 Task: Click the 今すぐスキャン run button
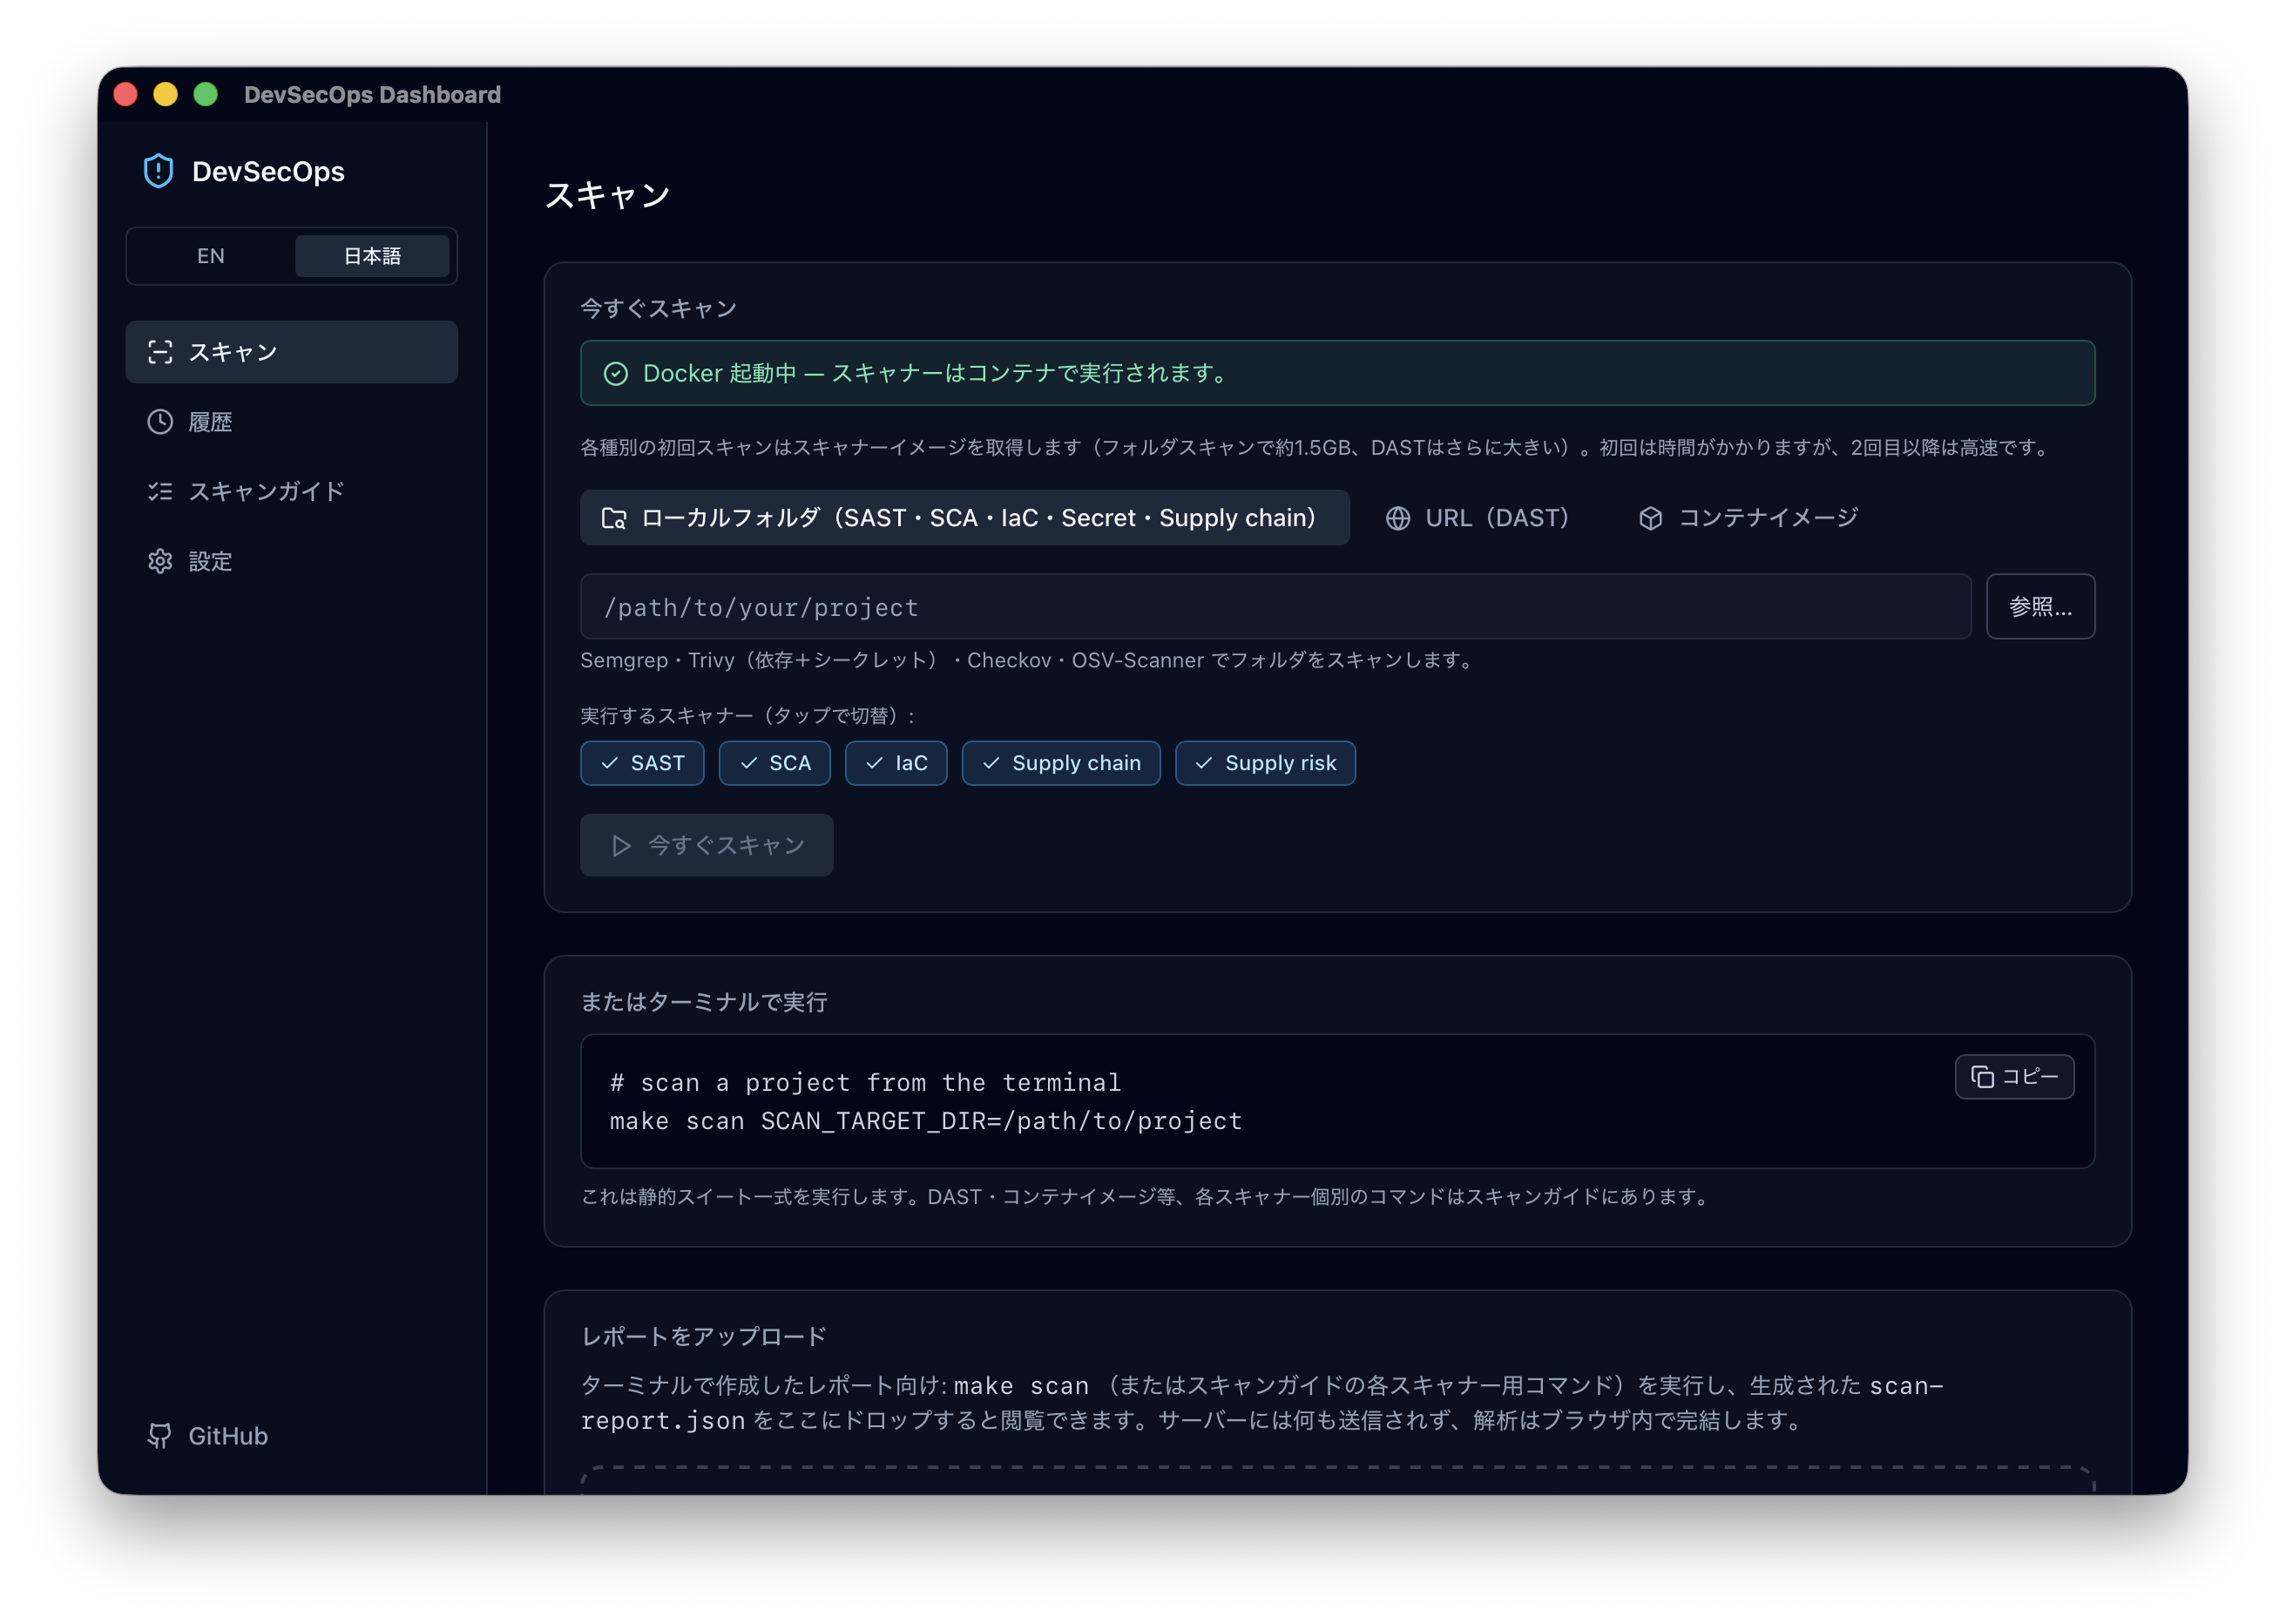click(707, 845)
